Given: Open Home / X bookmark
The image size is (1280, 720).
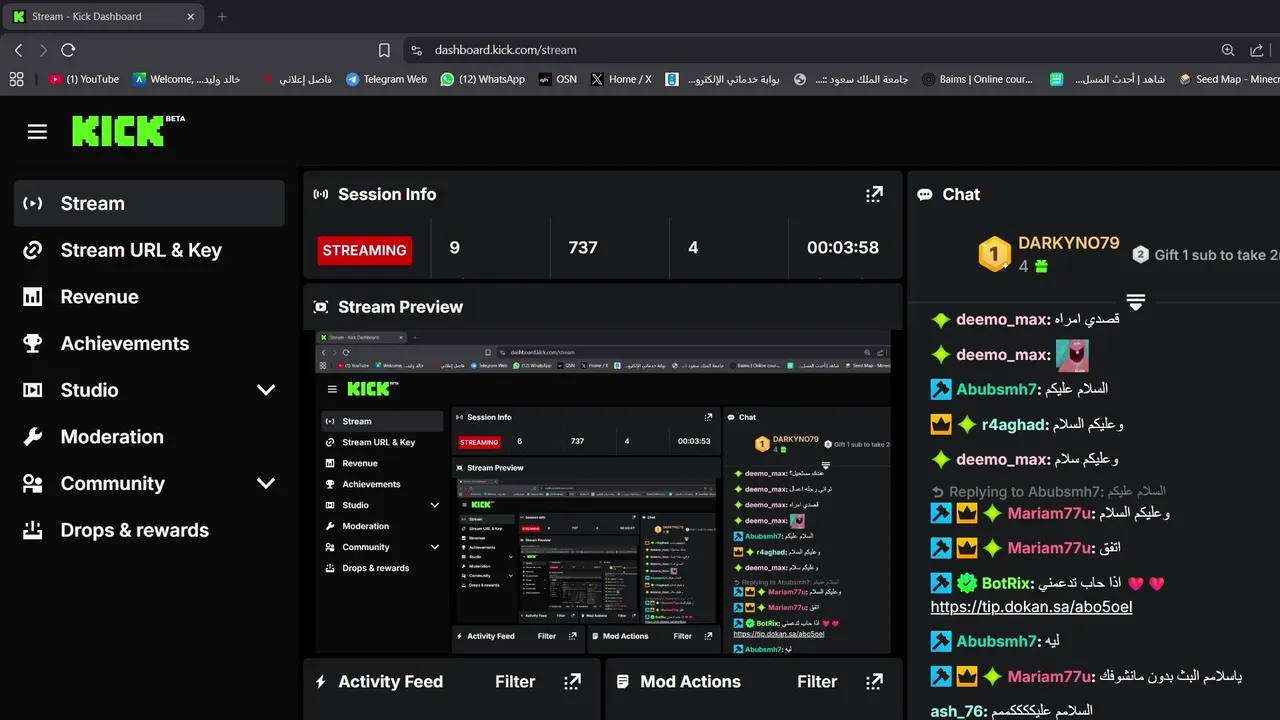Looking at the screenshot, I should coord(621,79).
